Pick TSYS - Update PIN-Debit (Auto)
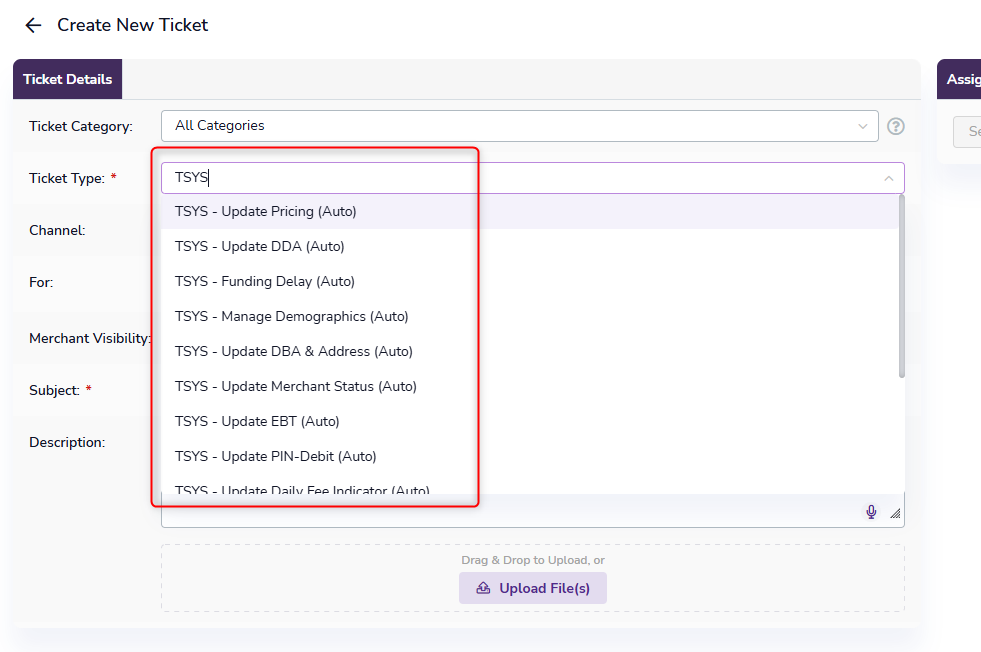The height and width of the screenshot is (652, 981). (275, 456)
